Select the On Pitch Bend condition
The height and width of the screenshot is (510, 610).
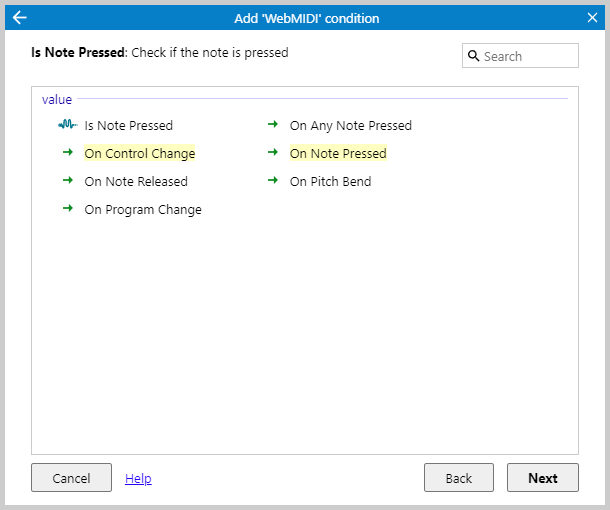coord(330,182)
